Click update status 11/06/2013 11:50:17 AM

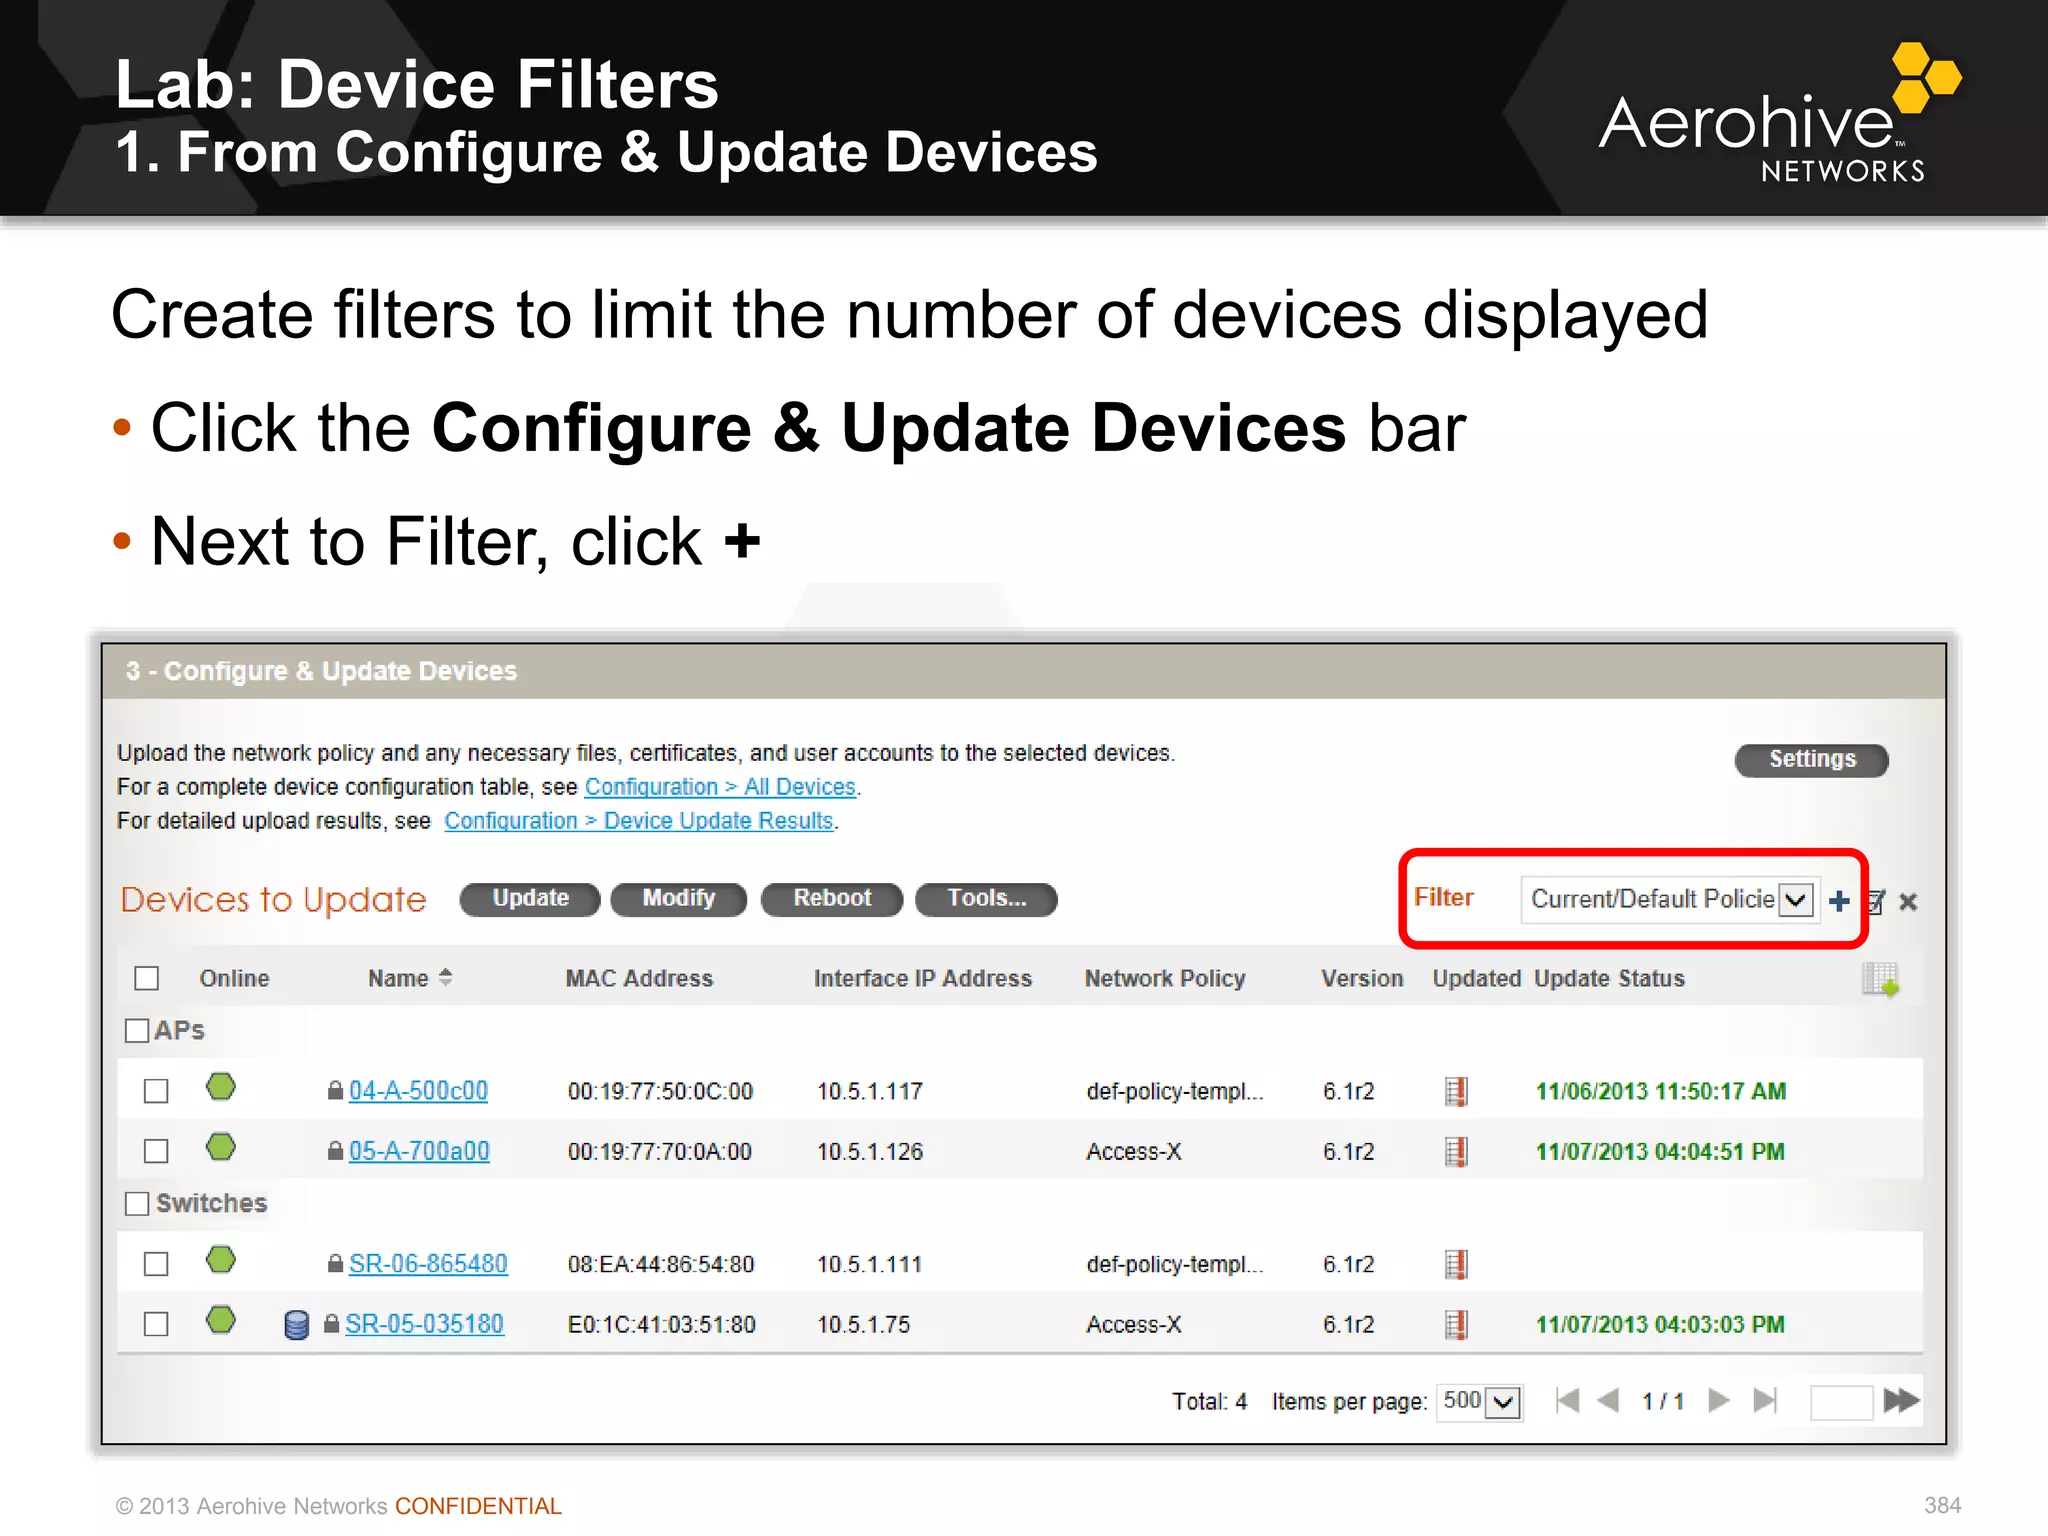point(1661,1091)
